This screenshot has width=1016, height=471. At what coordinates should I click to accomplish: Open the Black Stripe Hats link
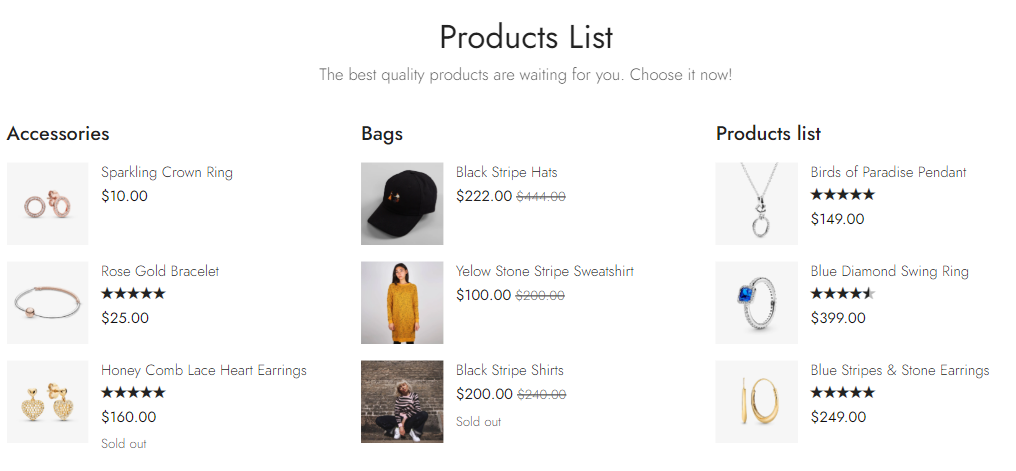pyautogui.click(x=507, y=172)
